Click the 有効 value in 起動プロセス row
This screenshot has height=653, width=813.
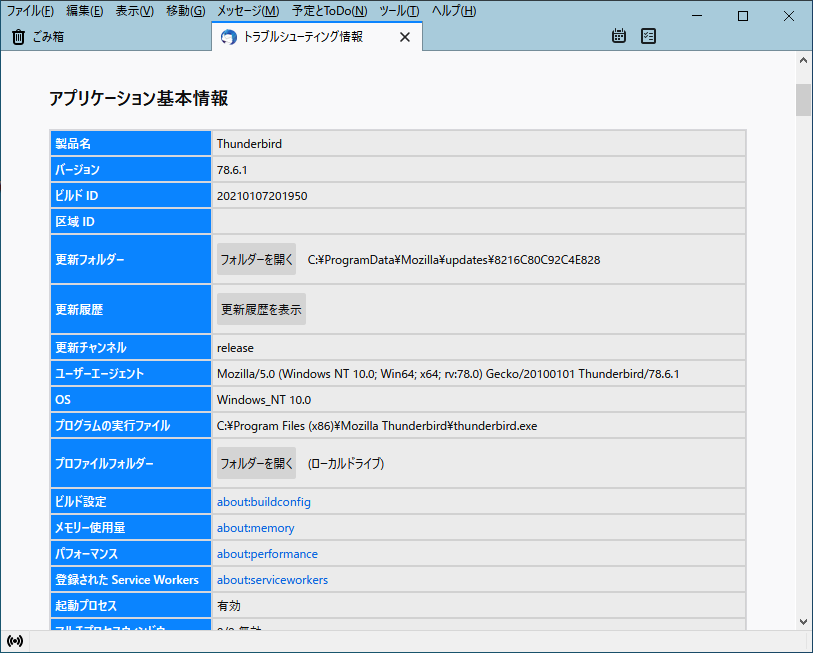229,605
